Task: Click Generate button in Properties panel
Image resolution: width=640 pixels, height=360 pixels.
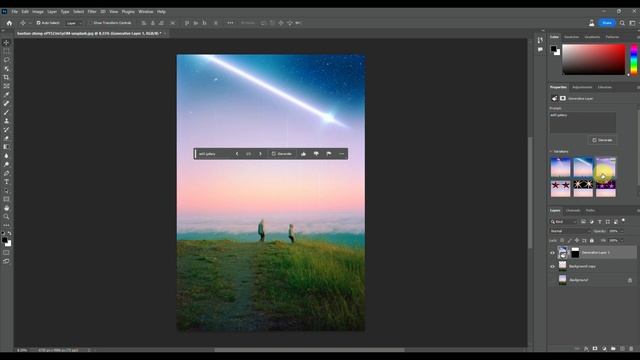Action: coord(602,140)
